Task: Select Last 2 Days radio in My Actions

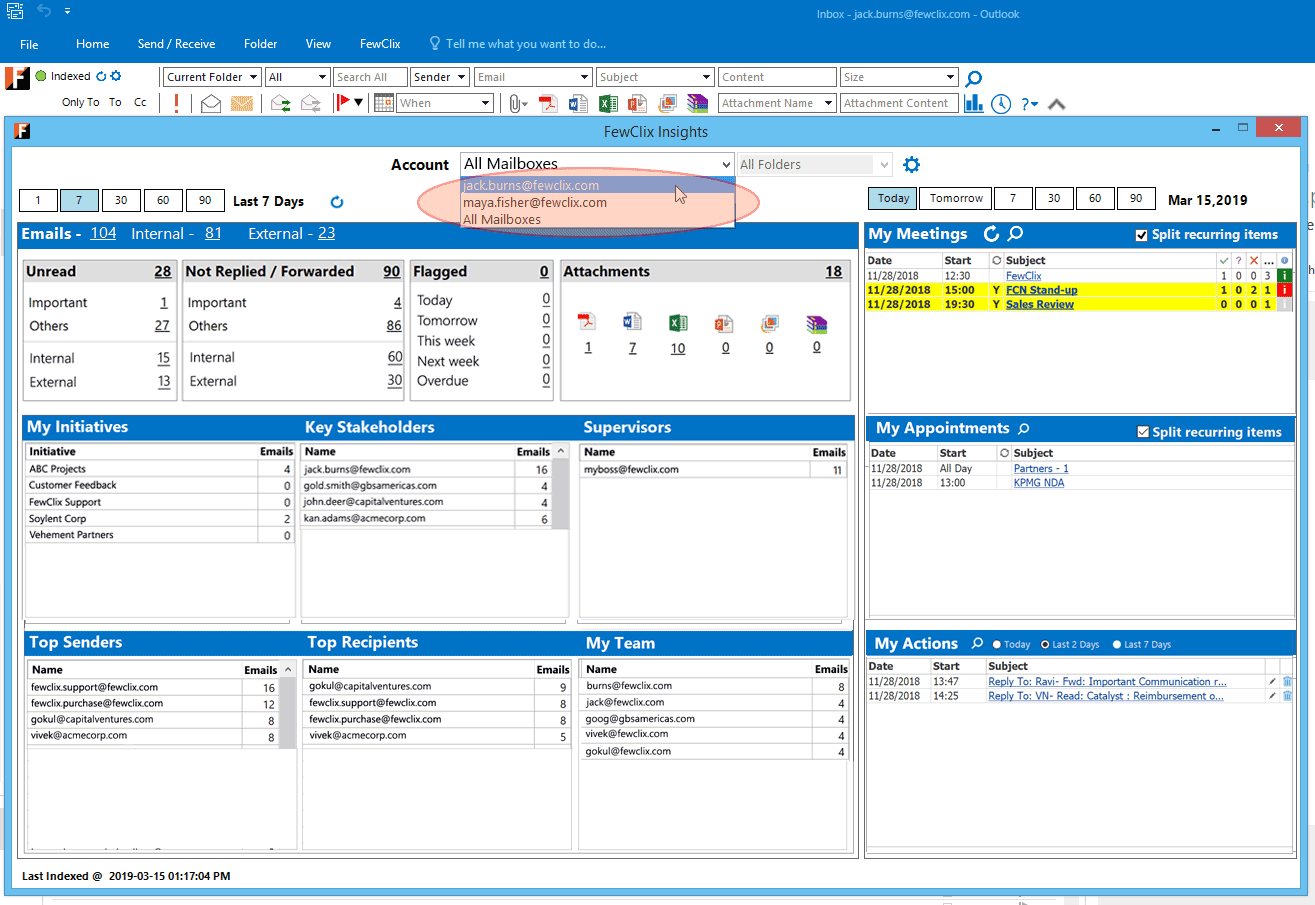Action: pyautogui.click(x=1046, y=644)
